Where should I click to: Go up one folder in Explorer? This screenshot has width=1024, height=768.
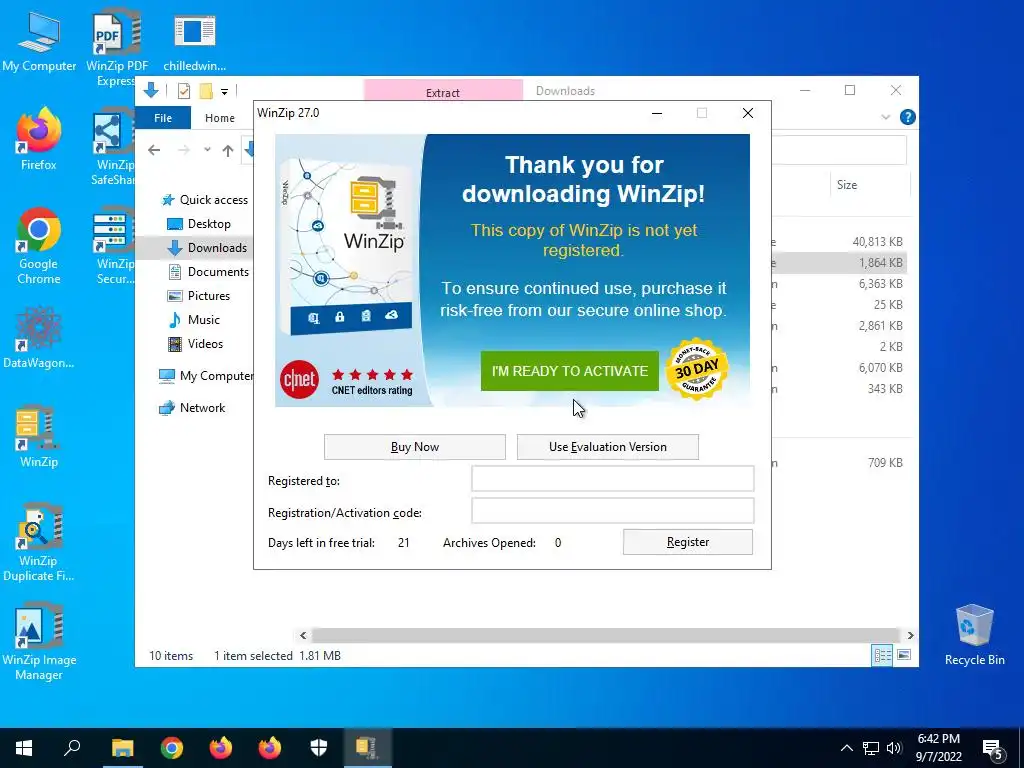tap(228, 151)
